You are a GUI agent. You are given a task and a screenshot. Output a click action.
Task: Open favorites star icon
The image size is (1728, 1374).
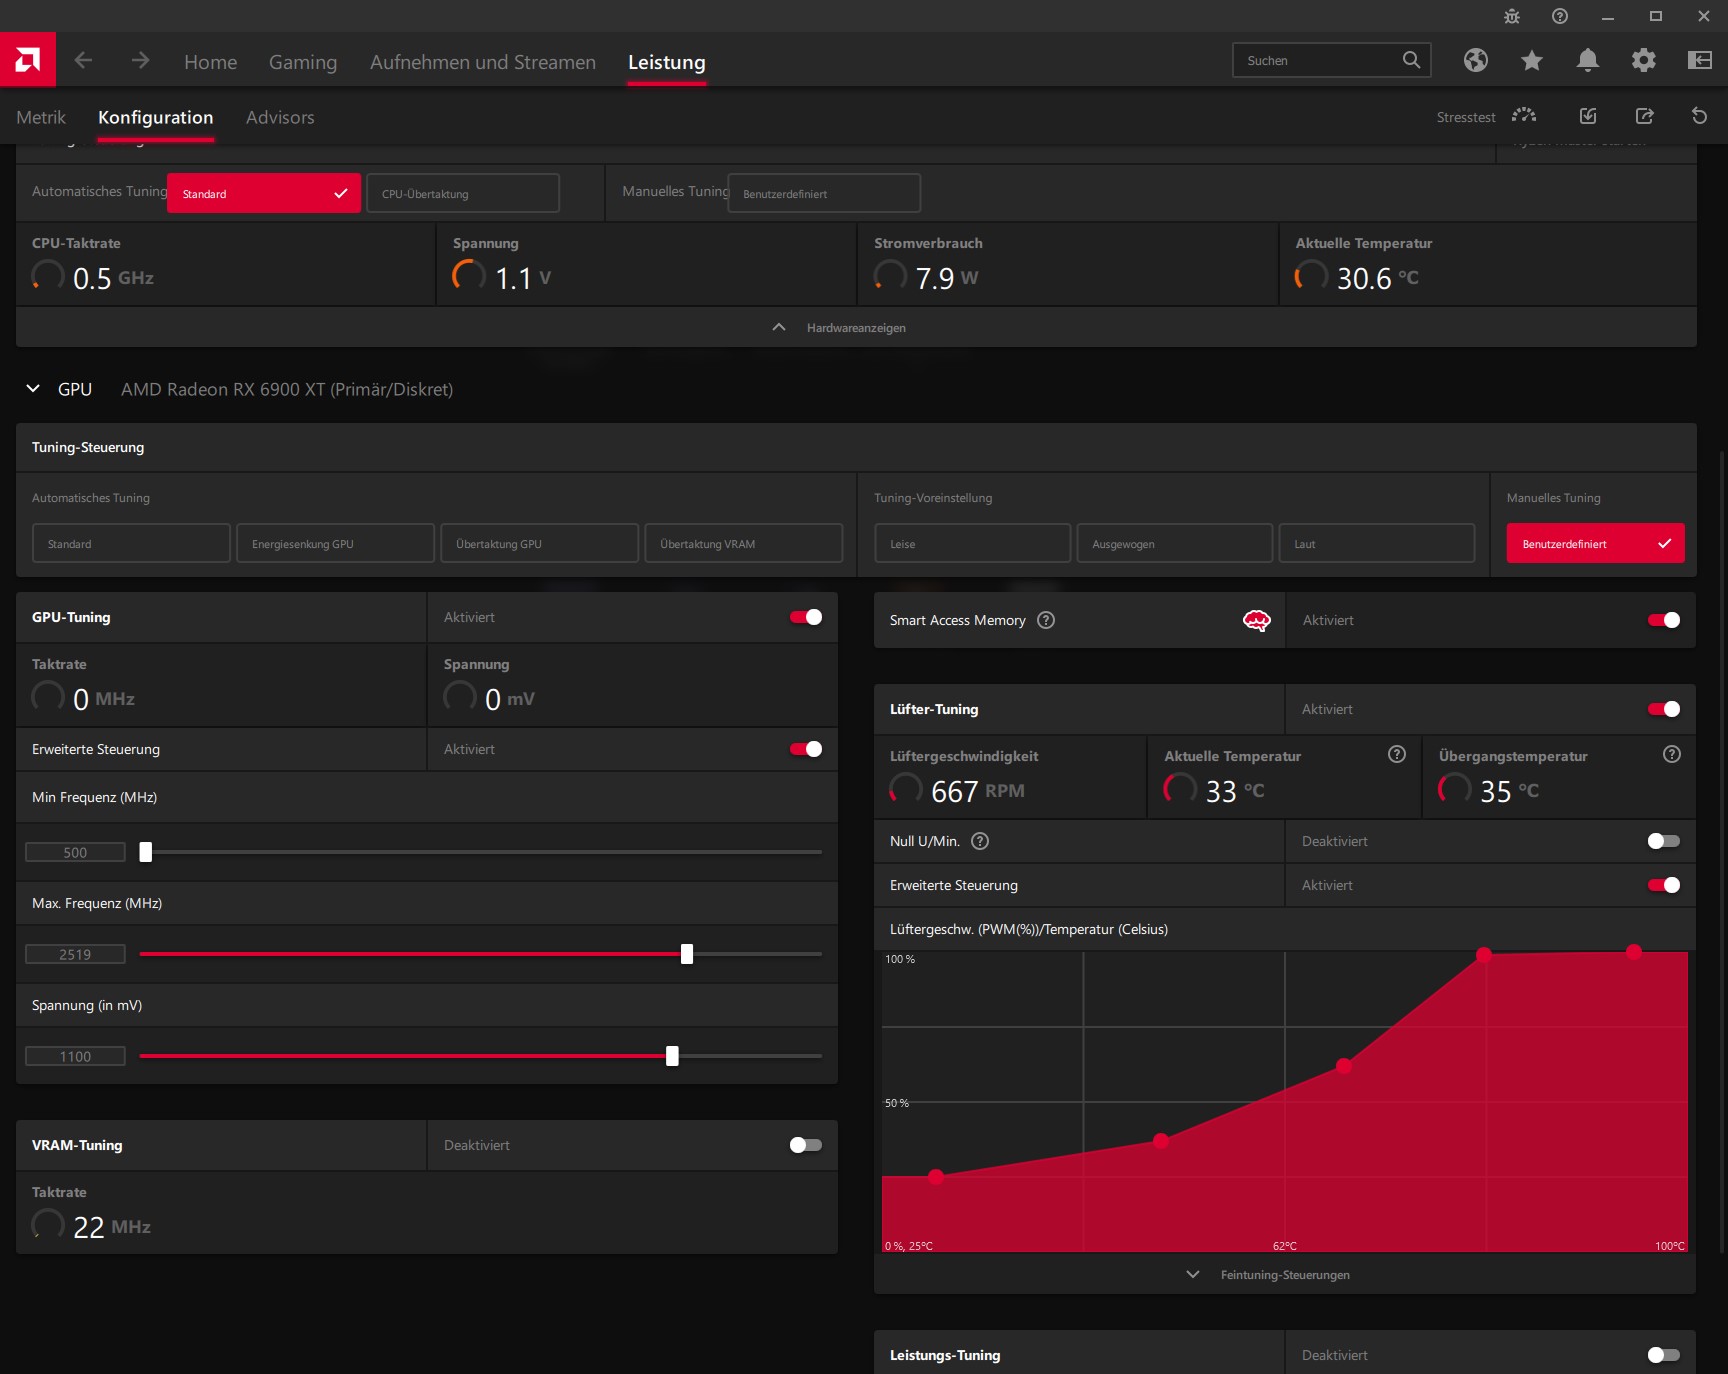click(x=1532, y=60)
